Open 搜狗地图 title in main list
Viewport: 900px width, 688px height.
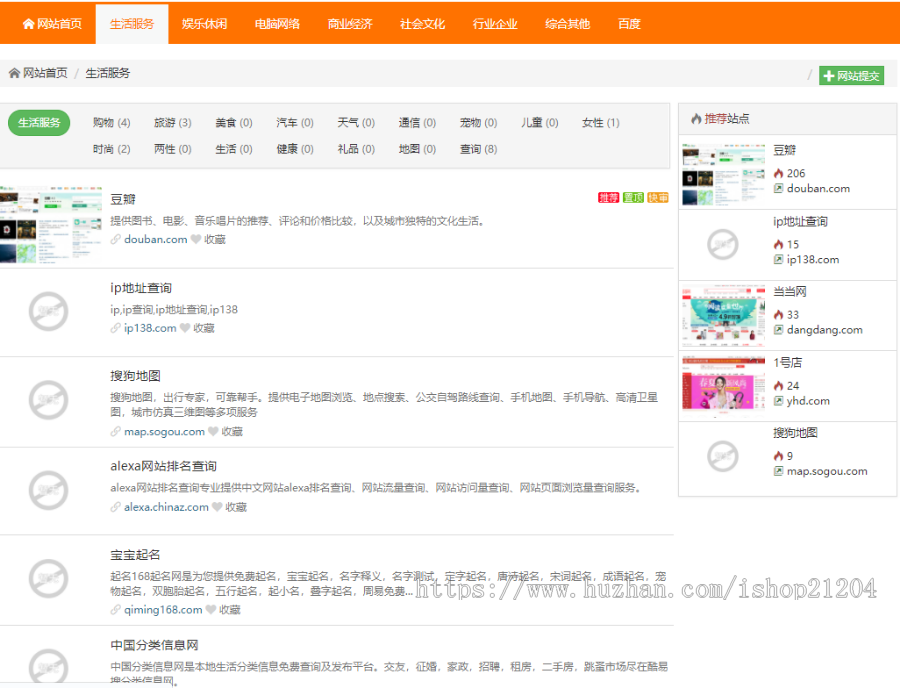pyautogui.click(x=135, y=376)
